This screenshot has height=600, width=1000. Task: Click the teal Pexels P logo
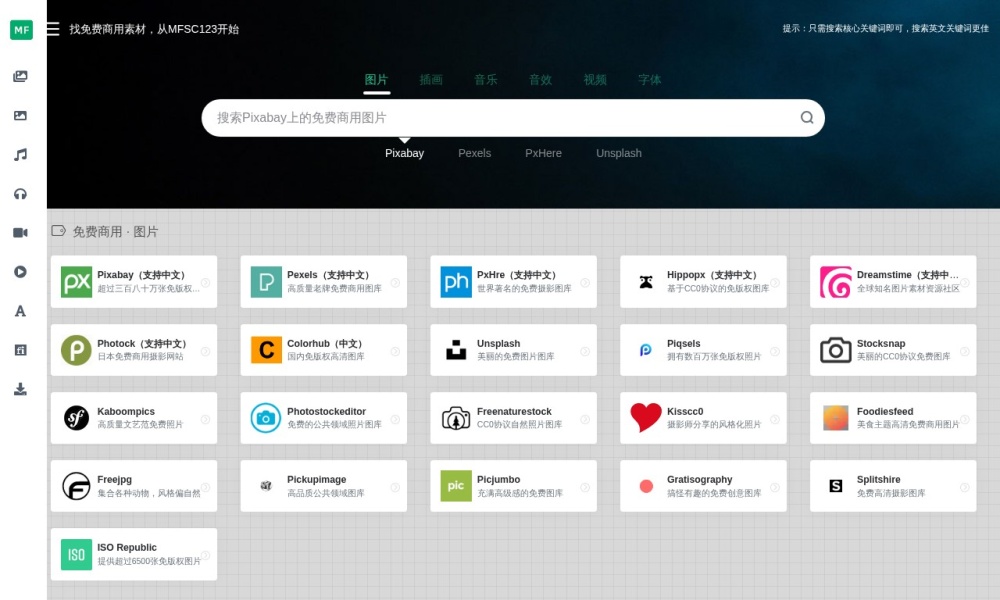(266, 282)
